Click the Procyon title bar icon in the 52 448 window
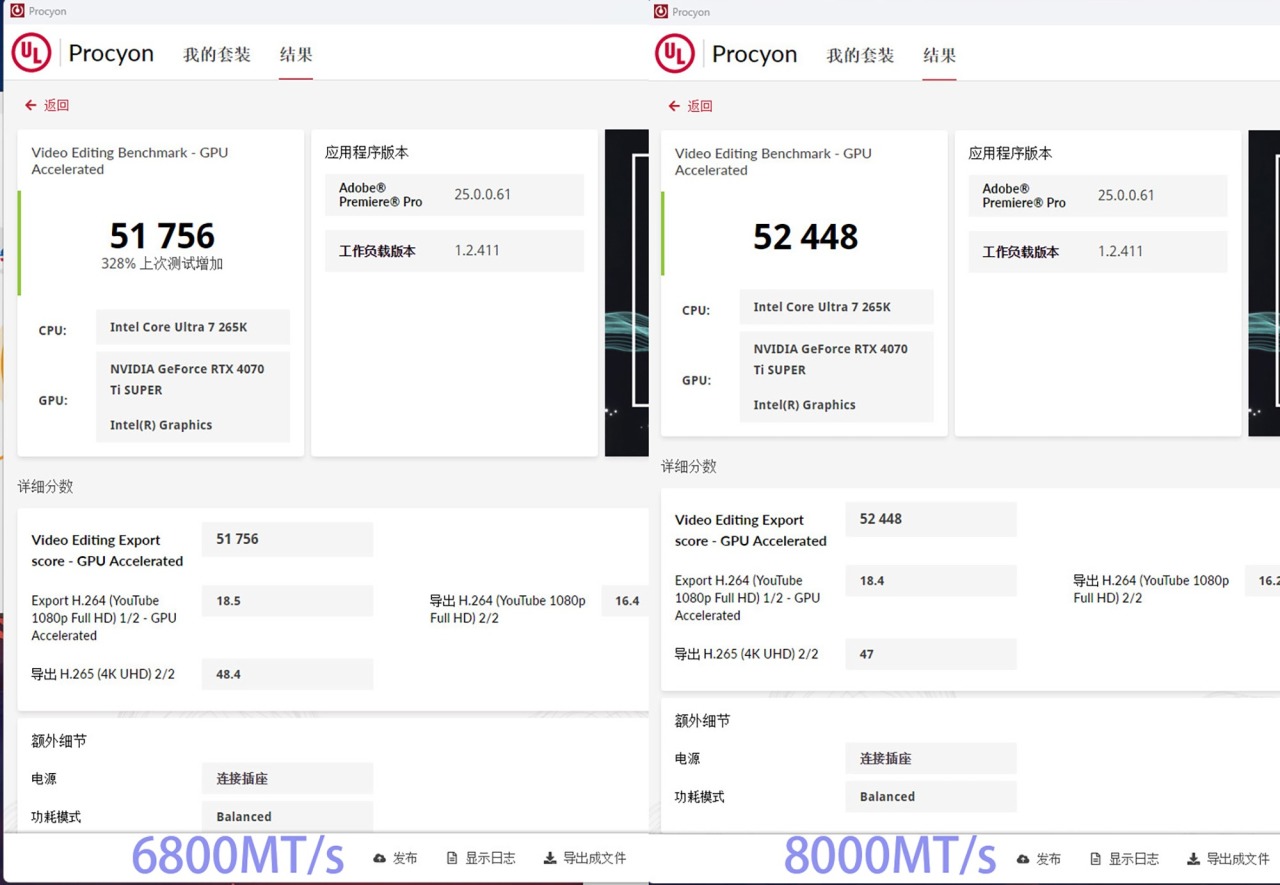Image resolution: width=1280 pixels, height=885 pixels. (660, 11)
